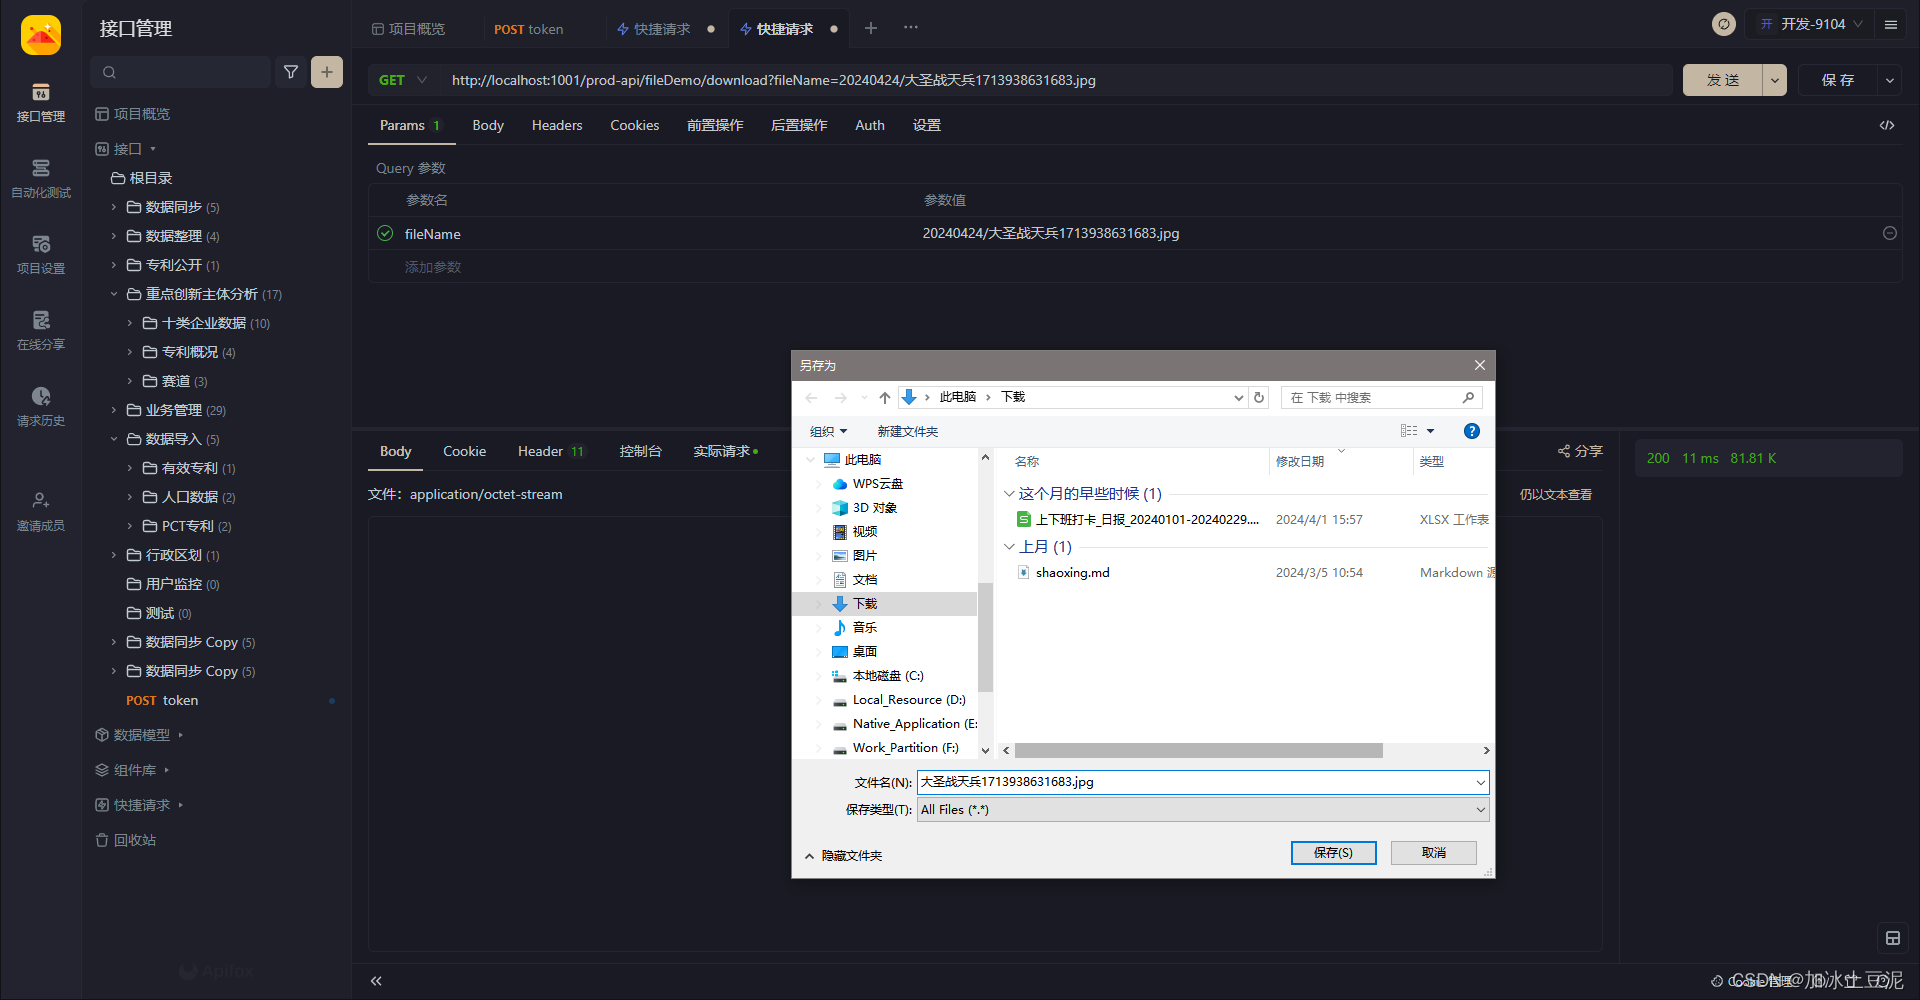Click the sync status icon at top right

pyautogui.click(x=1724, y=24)
